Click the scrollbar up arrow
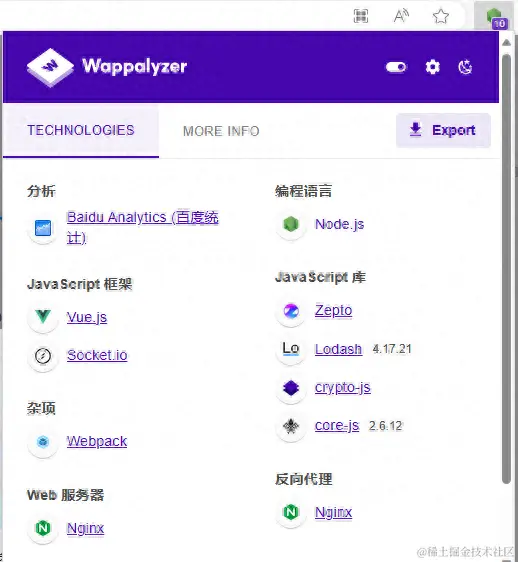 [506, 43]
